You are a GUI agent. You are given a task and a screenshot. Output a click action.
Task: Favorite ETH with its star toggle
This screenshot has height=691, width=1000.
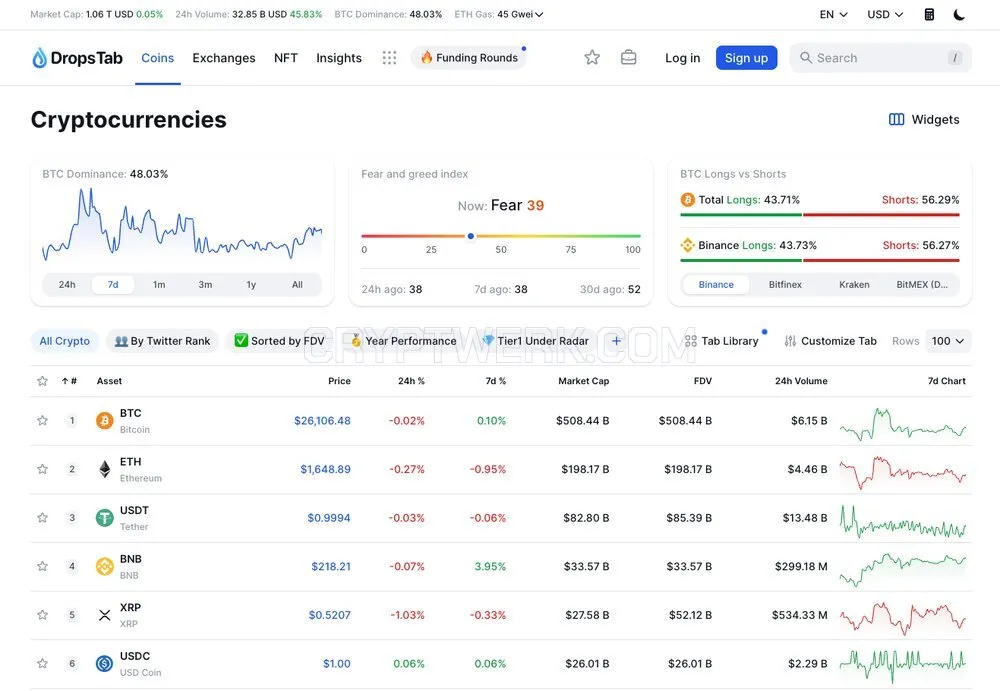pos(43,469)
